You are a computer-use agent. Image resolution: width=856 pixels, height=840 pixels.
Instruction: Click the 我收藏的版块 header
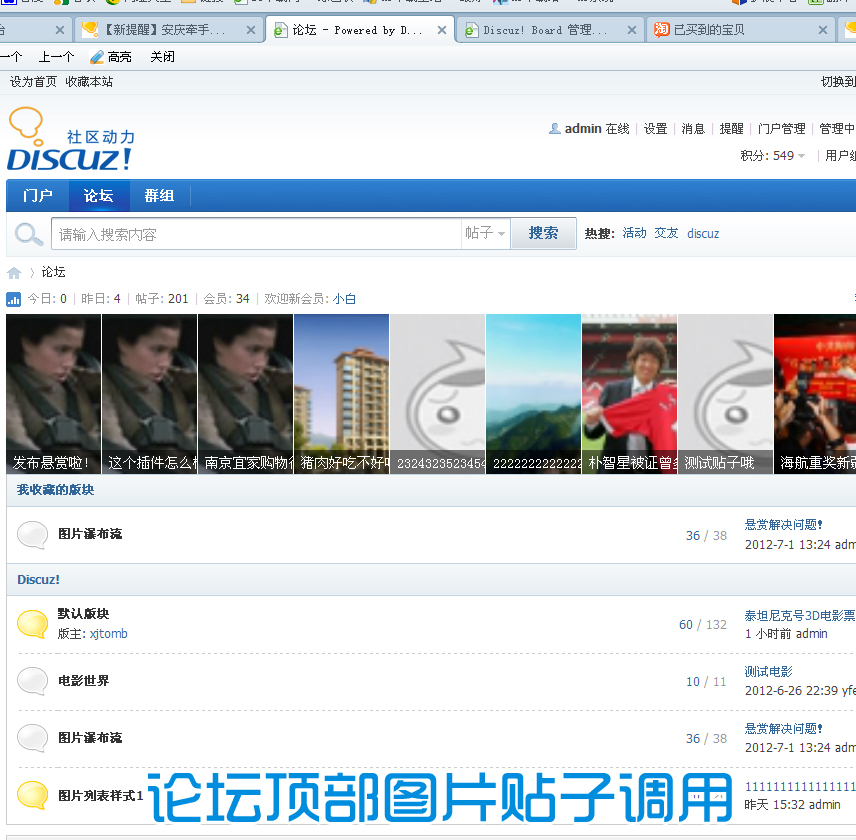tap(56, 490)
